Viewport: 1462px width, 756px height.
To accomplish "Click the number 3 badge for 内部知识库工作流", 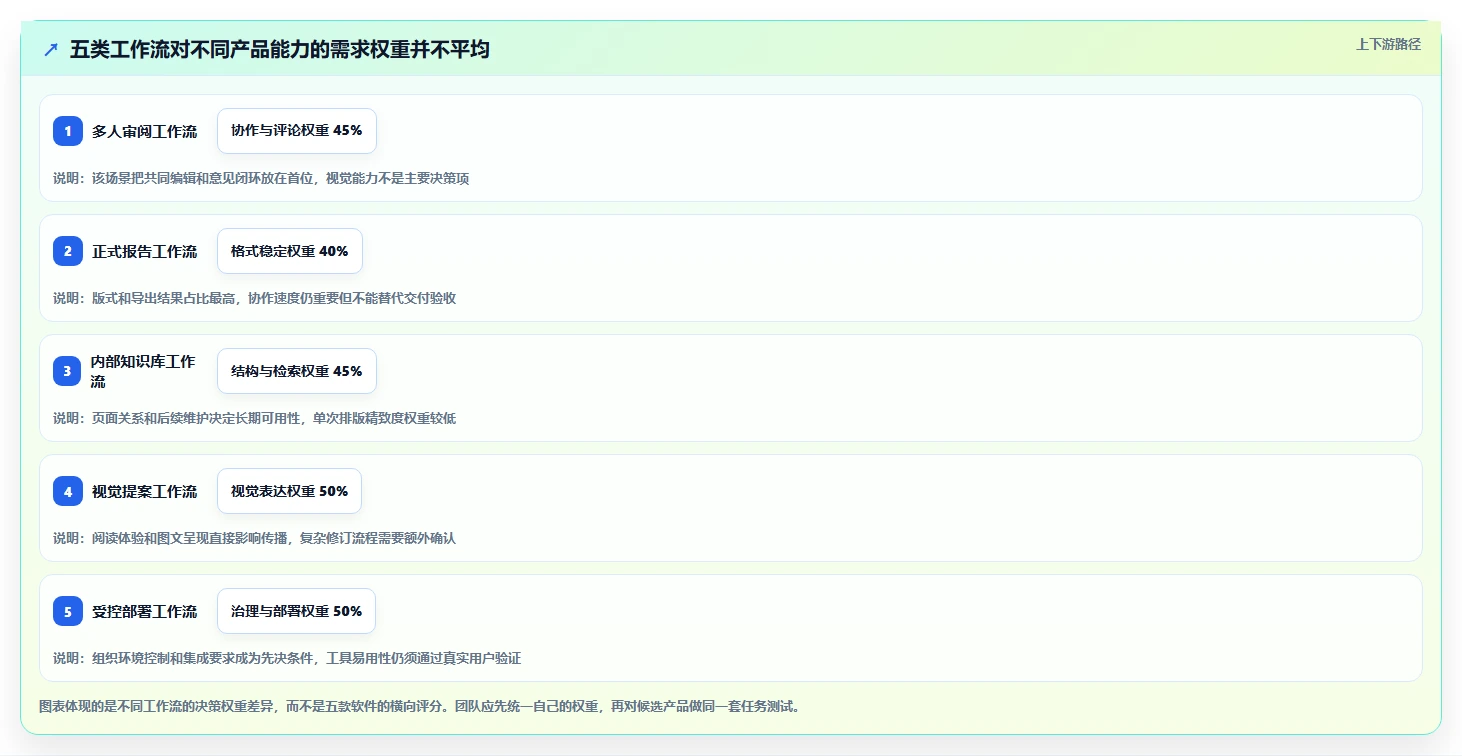I will tap(68, 371).
